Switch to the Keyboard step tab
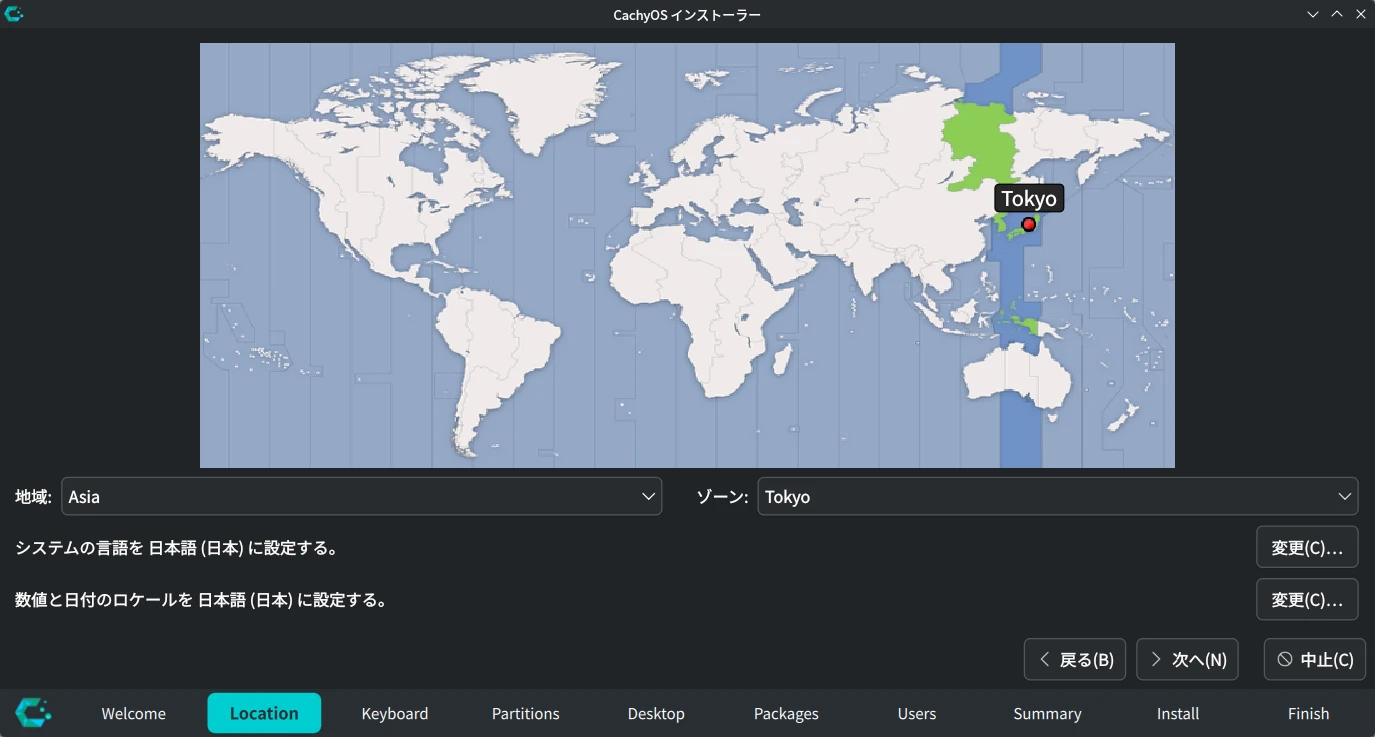Viewport: 1375px width, 737px height. pyautogui.click(x=395, y=714)
